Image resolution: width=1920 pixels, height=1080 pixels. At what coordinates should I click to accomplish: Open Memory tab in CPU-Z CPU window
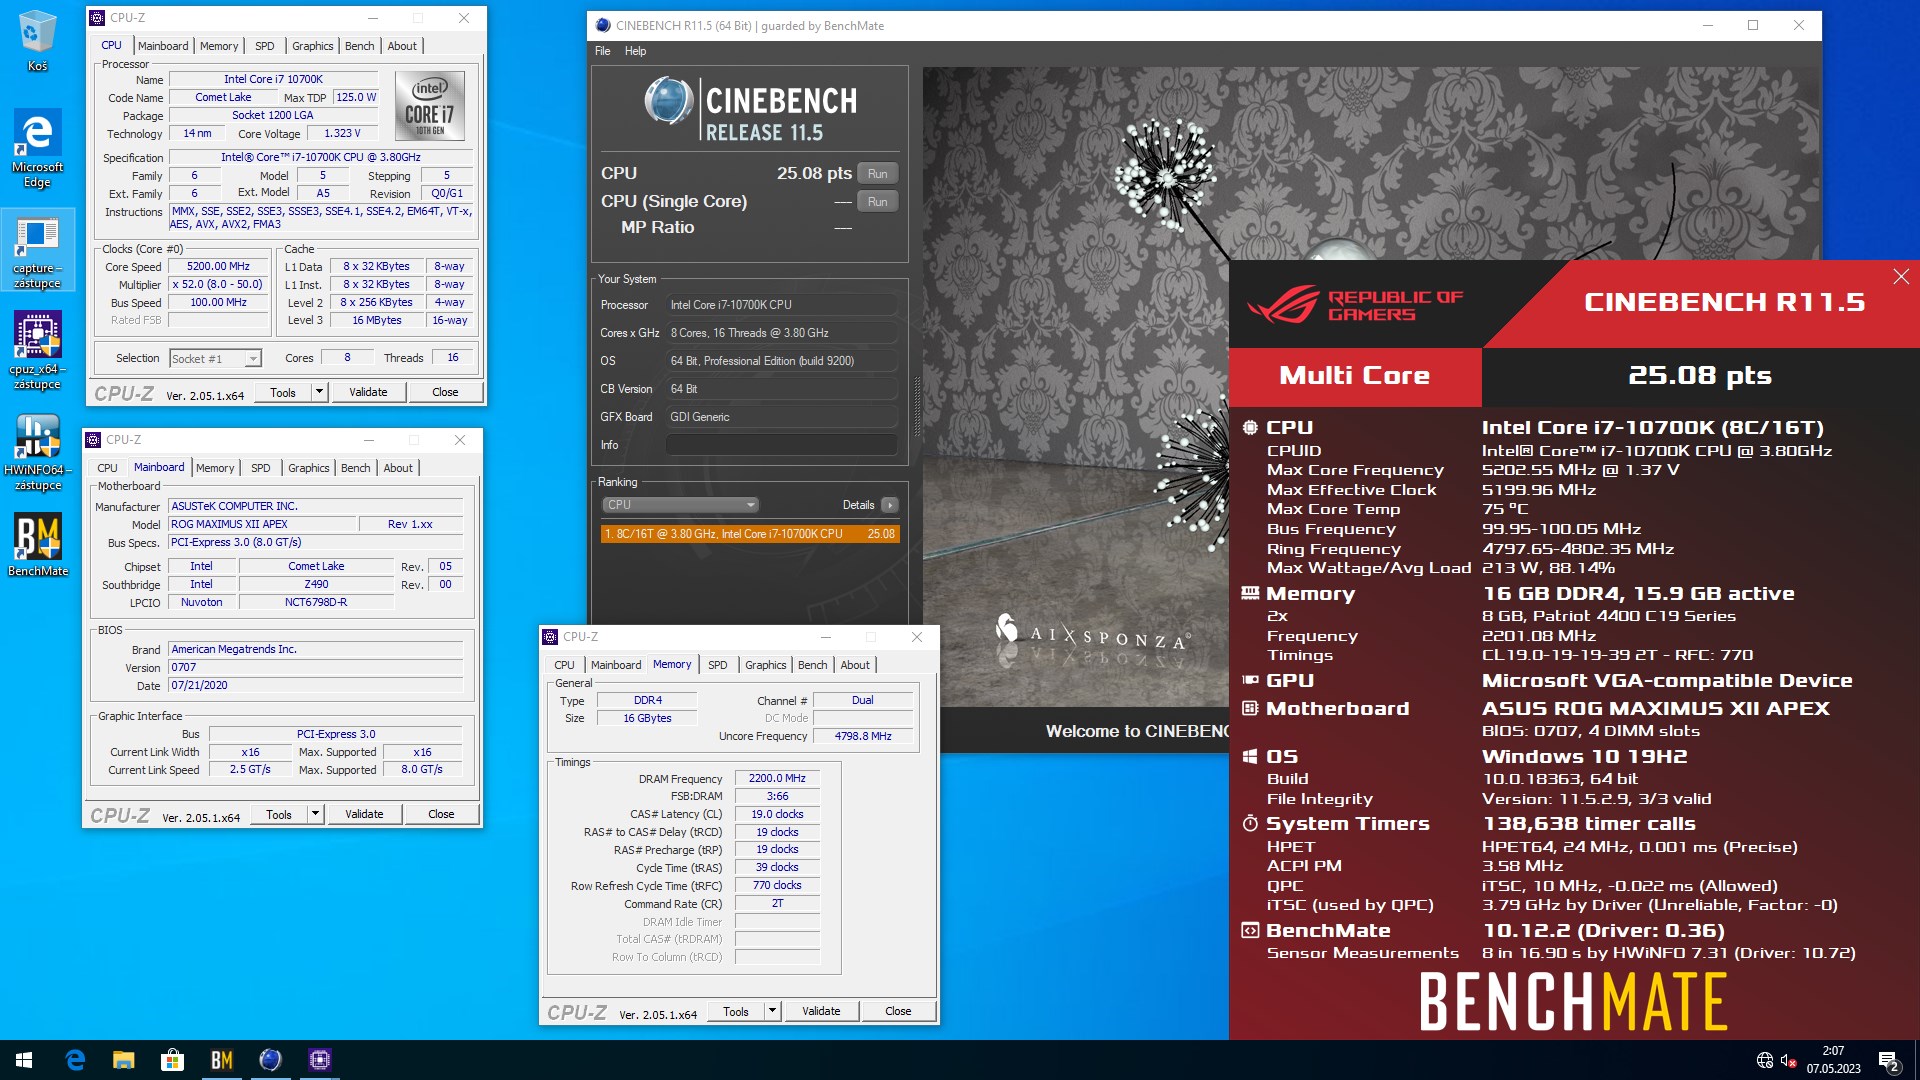coord(219,46)
